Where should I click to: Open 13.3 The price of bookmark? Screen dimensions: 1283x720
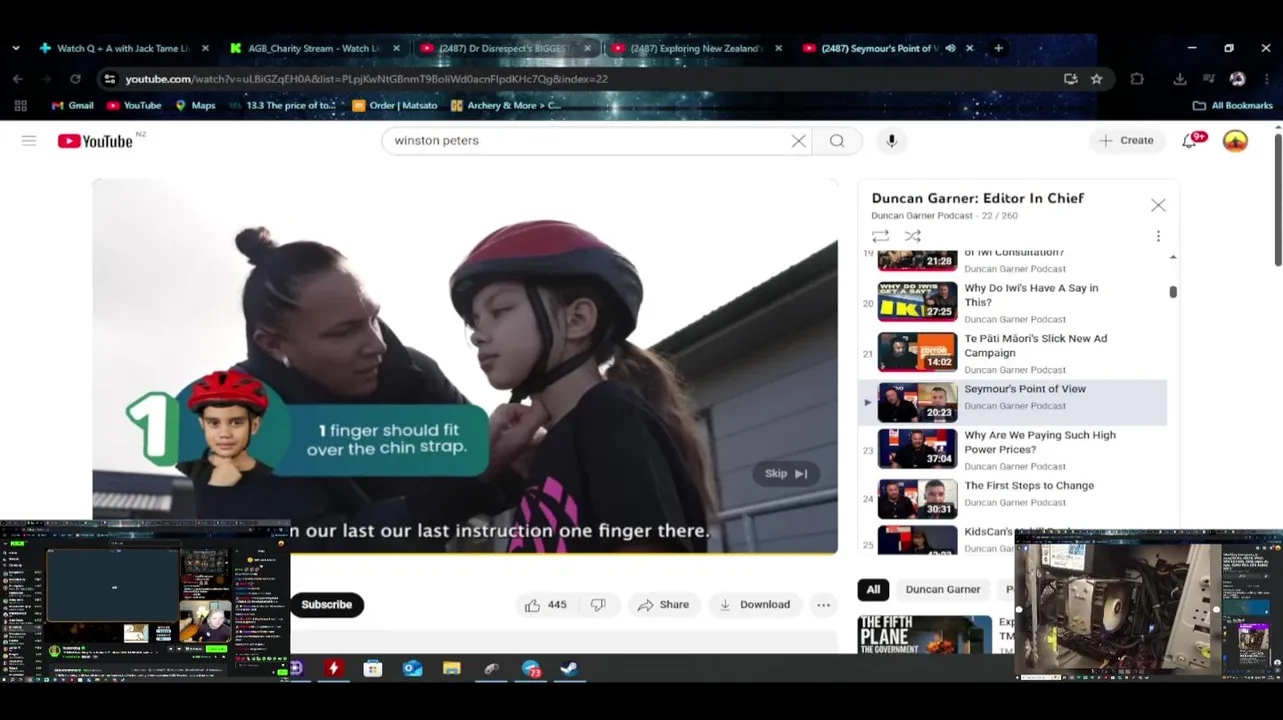coord(282,105)
